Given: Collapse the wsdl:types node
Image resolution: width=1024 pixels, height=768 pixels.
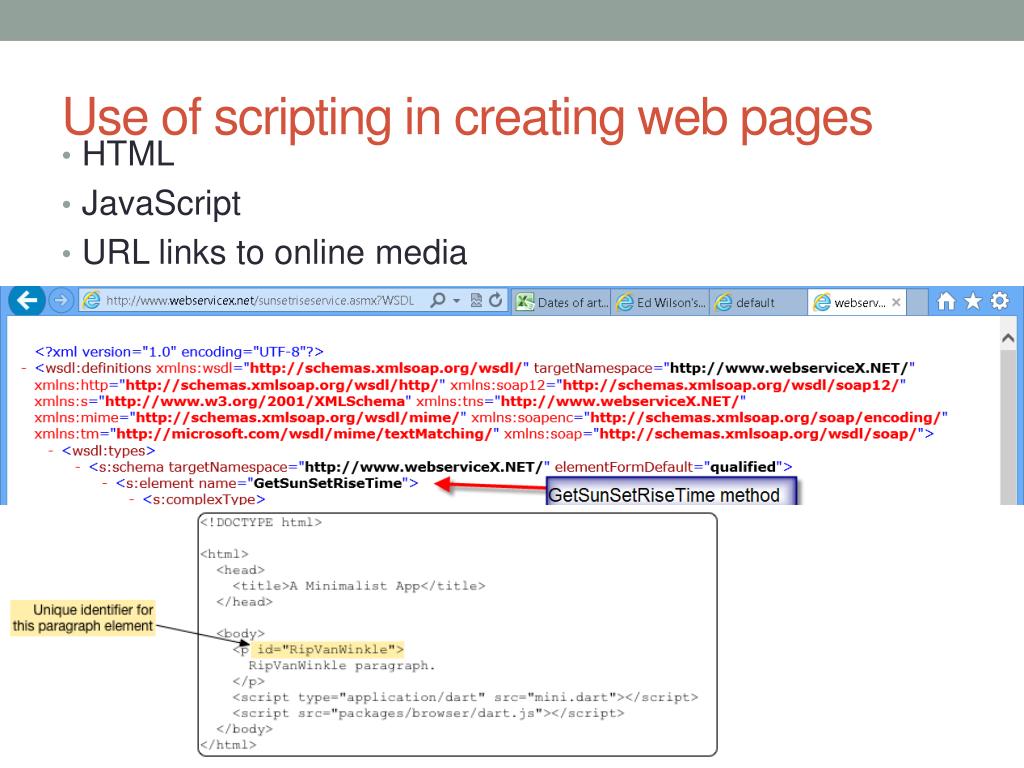Looking at the screenshot, I should point(51,450).
